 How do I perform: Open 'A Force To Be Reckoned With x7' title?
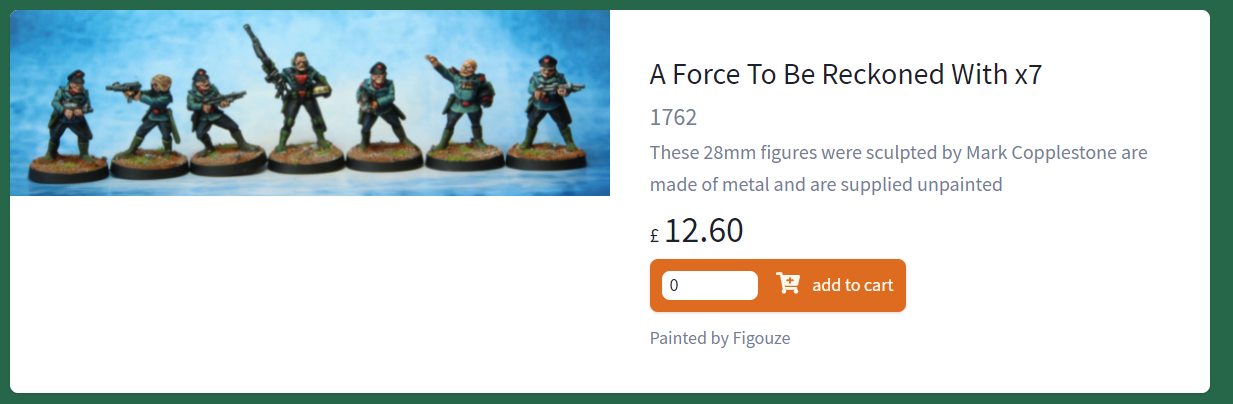pos(846,75)
